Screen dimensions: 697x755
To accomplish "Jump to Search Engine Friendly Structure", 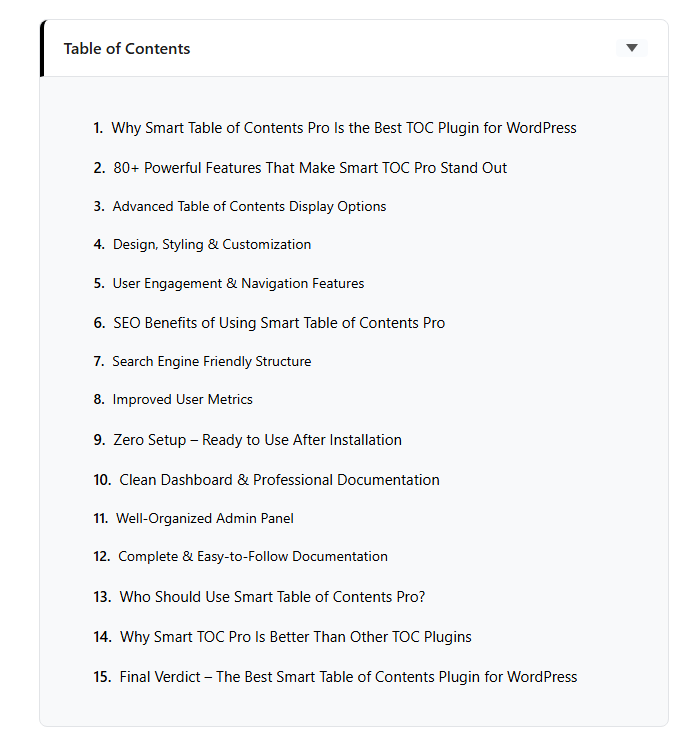I will pyautogui.click(x=211, y=361).
